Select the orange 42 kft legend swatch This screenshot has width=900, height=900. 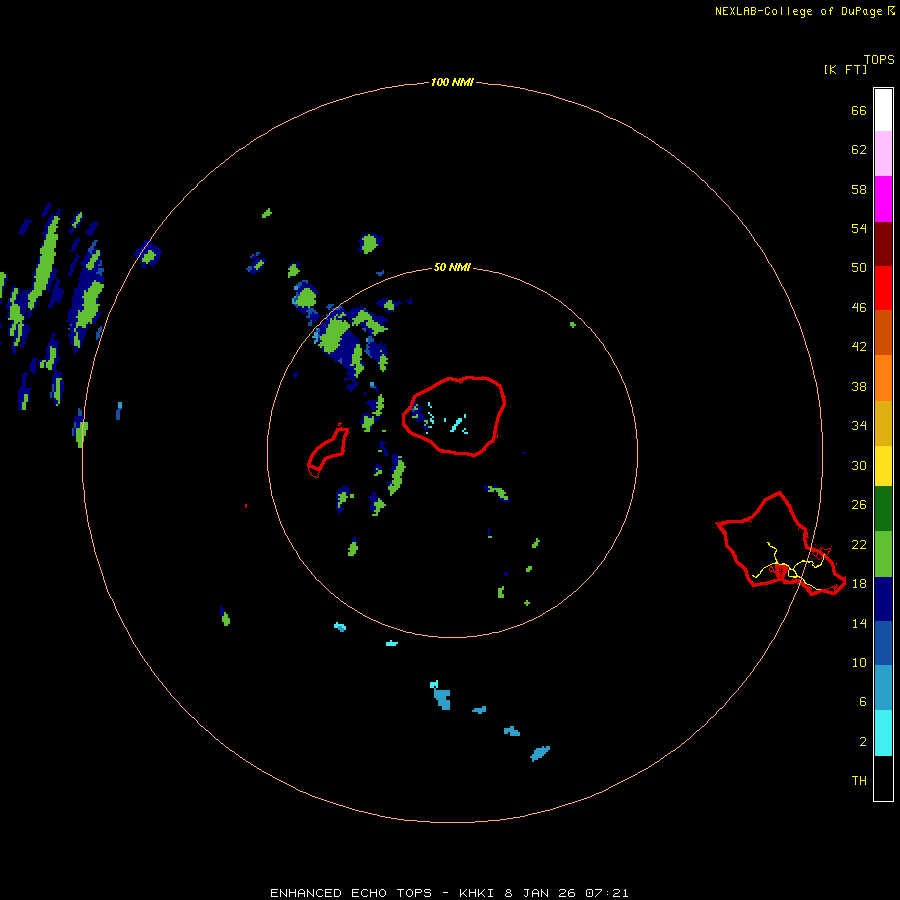[883, 378]
